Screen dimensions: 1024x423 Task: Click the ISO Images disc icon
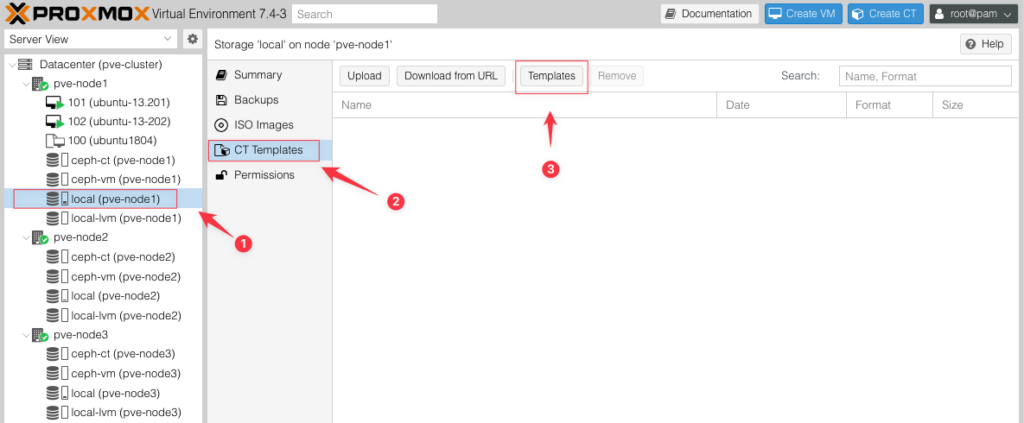click(x=222, y=125)
